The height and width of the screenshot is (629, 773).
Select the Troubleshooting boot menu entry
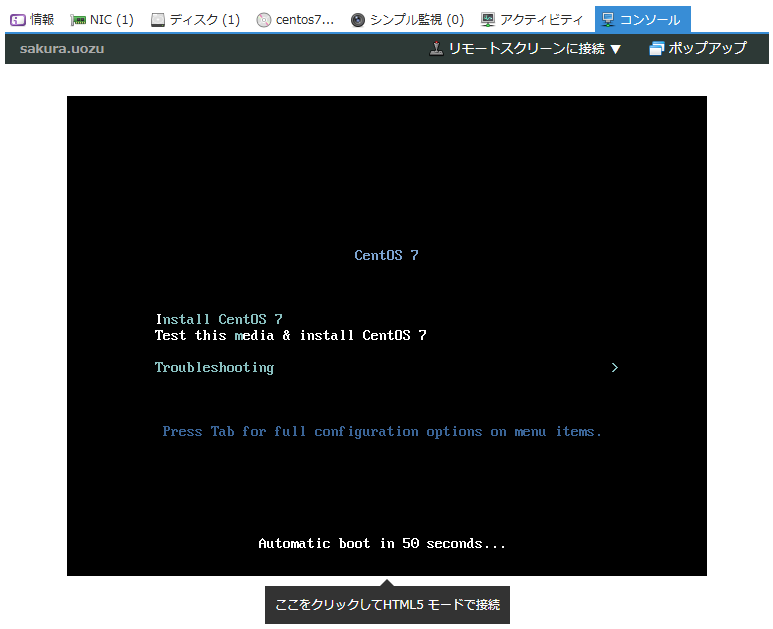(214, 367)
